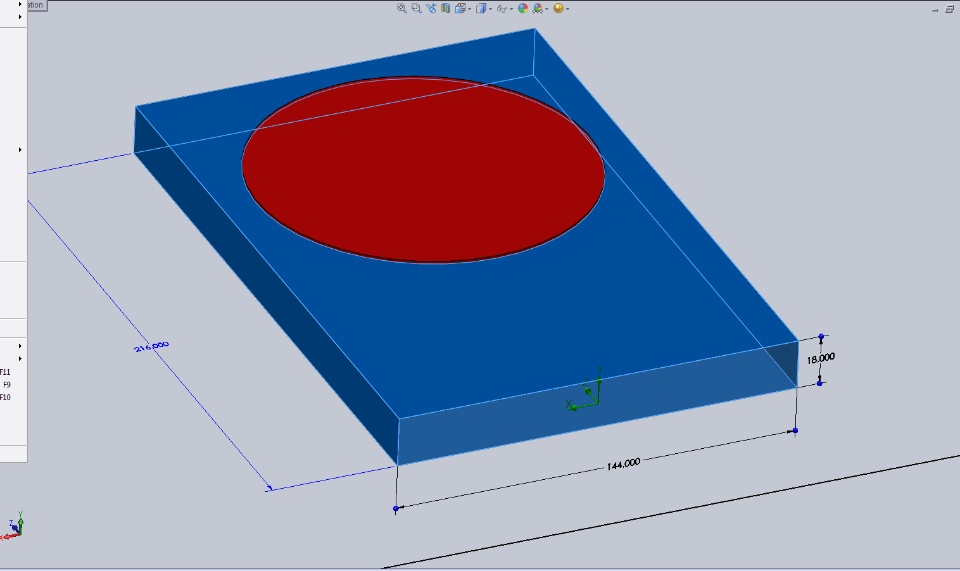Select the 144.000 width dimension label
The width and height of the screenshot is (960, 571).
(623, 464)
